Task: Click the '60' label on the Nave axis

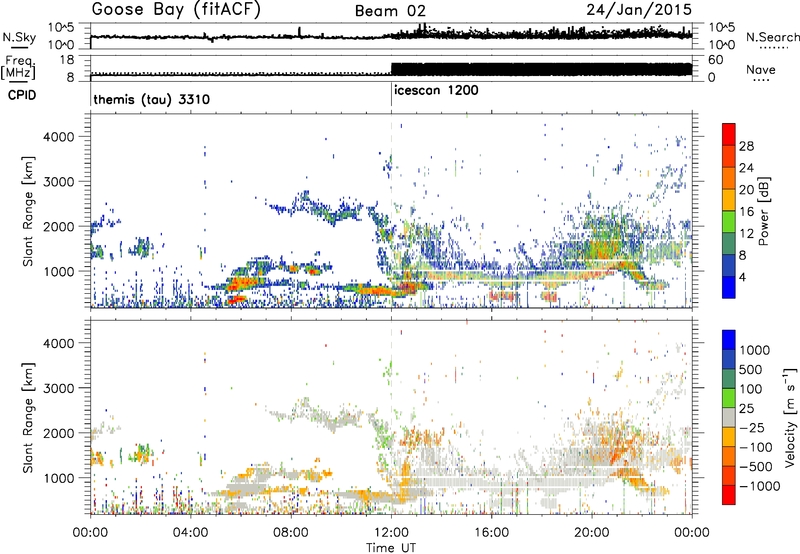Action: point(716,60)
